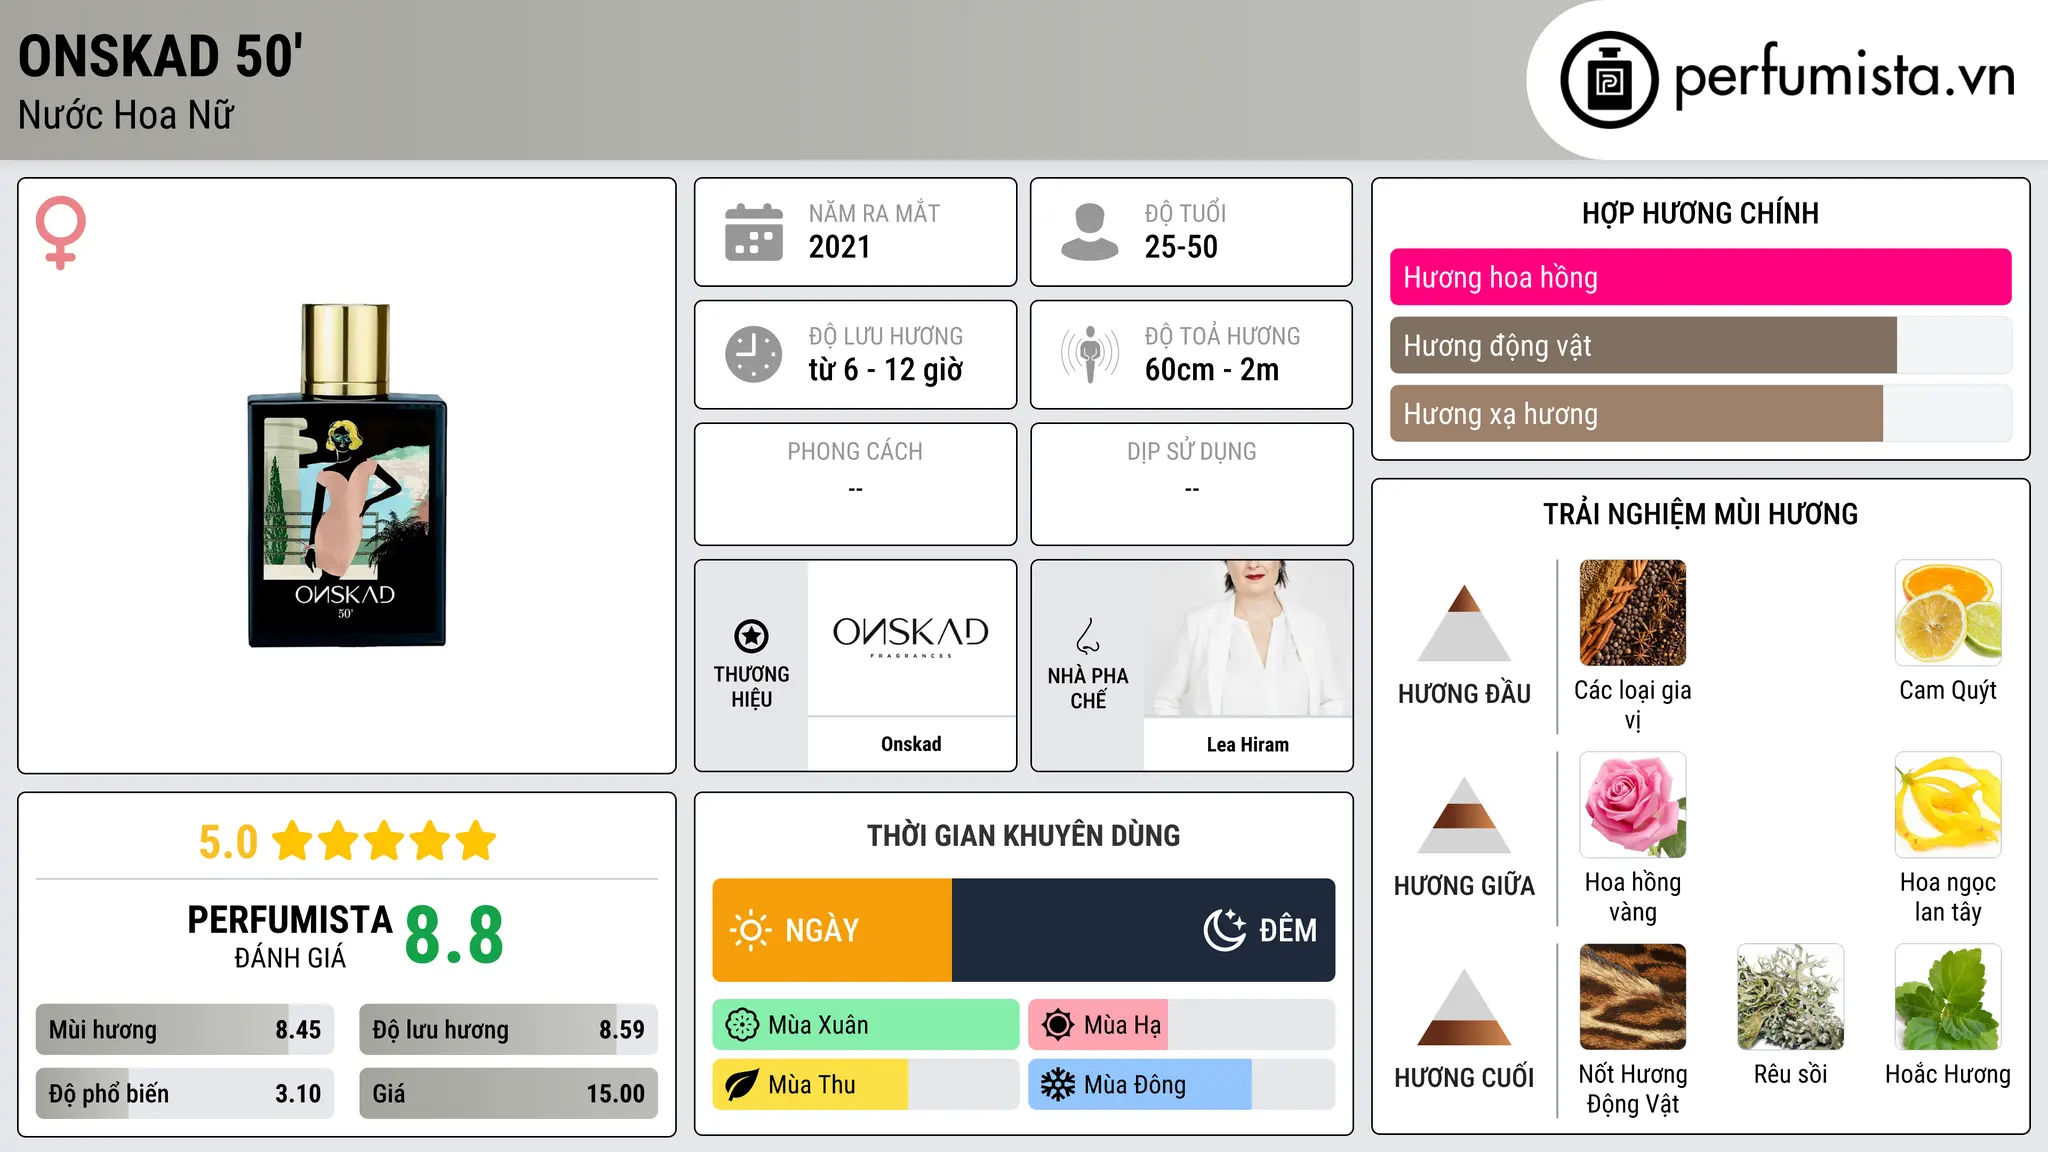
Task: Click the sun icon in the Ngày bar
Action: pyautogui.click(x=750, y=930)
